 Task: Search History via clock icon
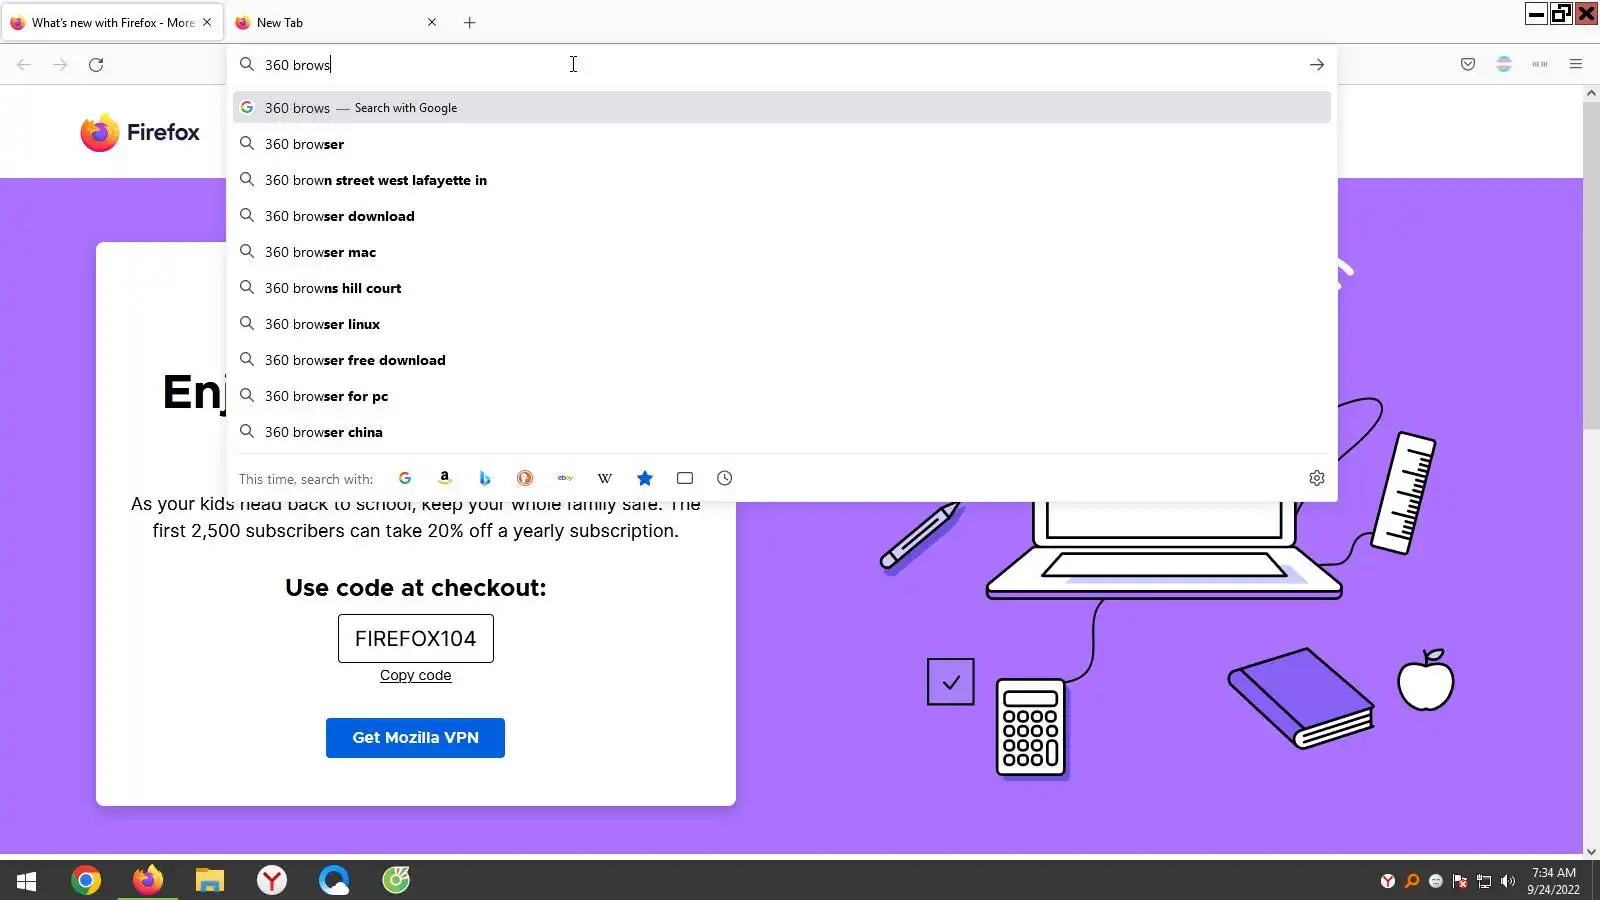click(725, 478)
